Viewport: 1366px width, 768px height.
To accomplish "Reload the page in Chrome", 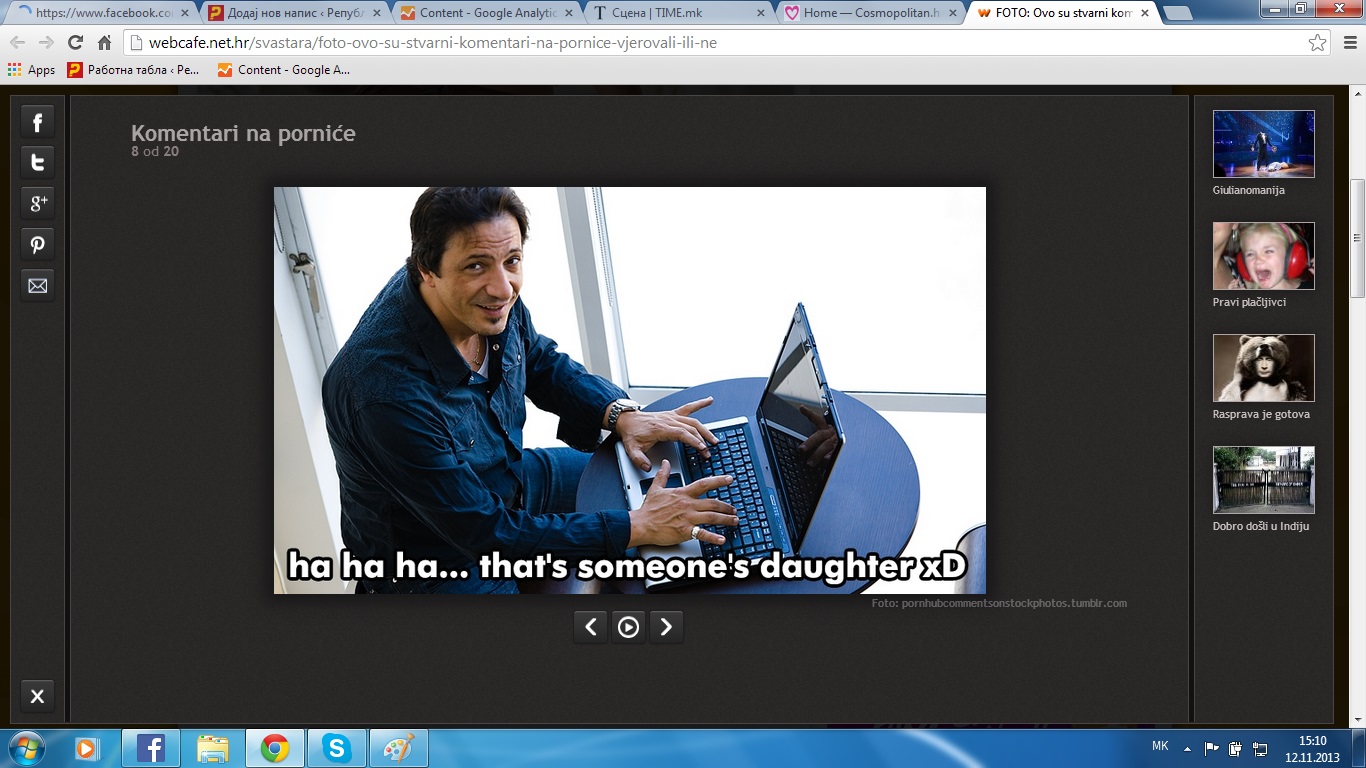I will click(75, 43).
